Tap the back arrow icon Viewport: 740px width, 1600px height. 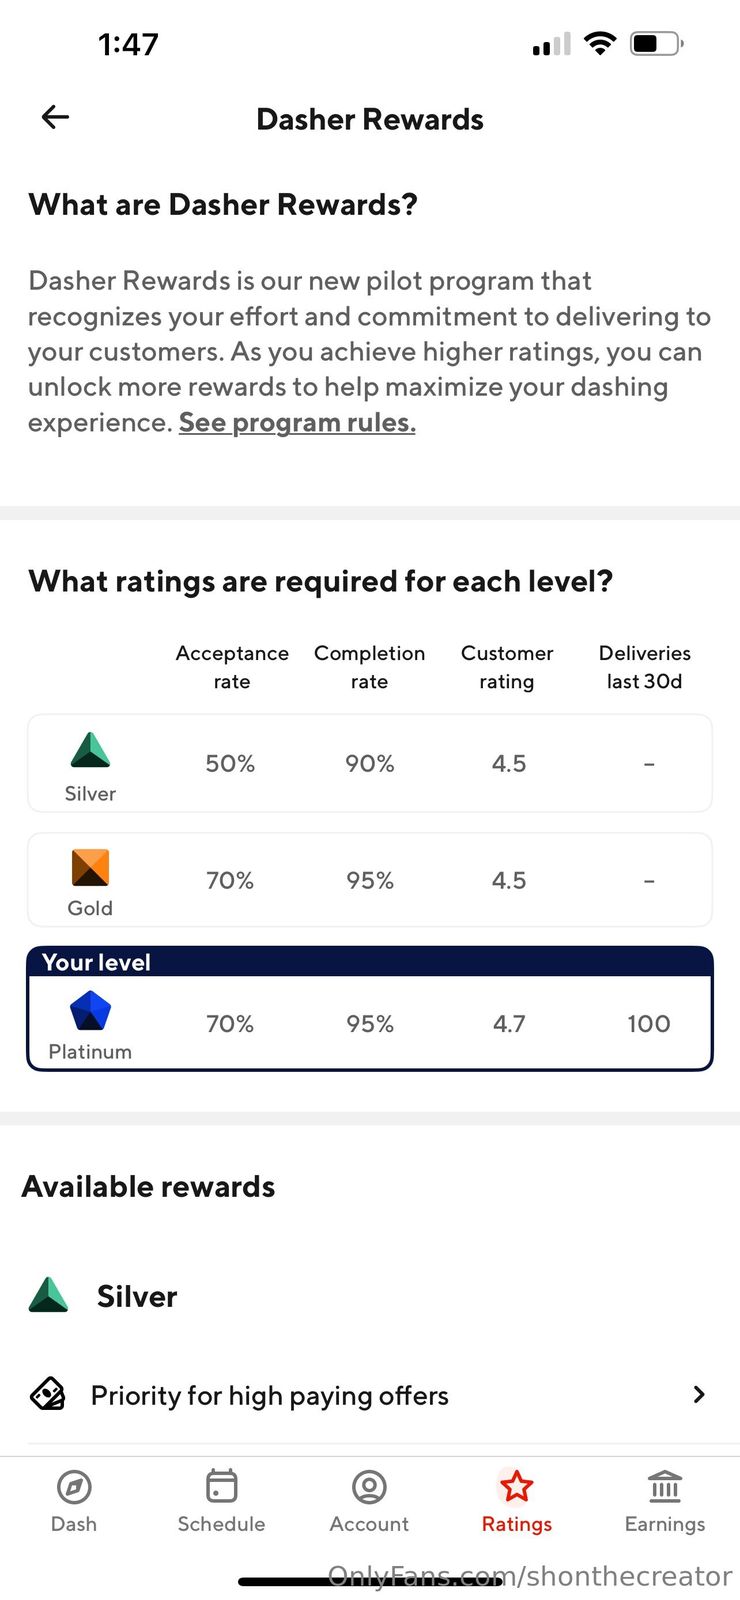pyautogui.click(x=55, y=117)
